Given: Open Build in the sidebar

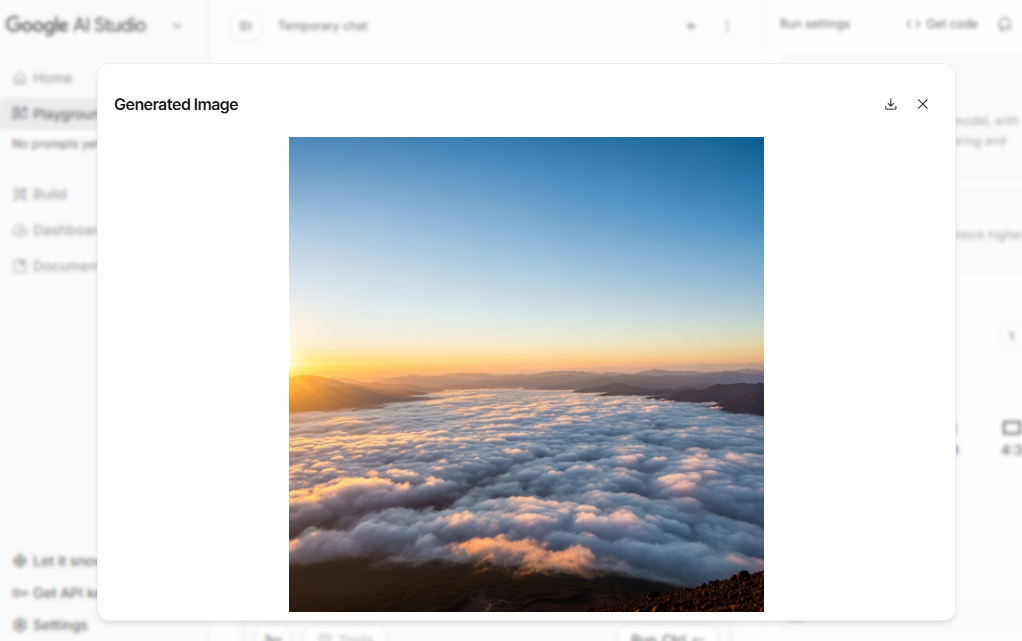Looking at the screenshot, I should (40, 194).
